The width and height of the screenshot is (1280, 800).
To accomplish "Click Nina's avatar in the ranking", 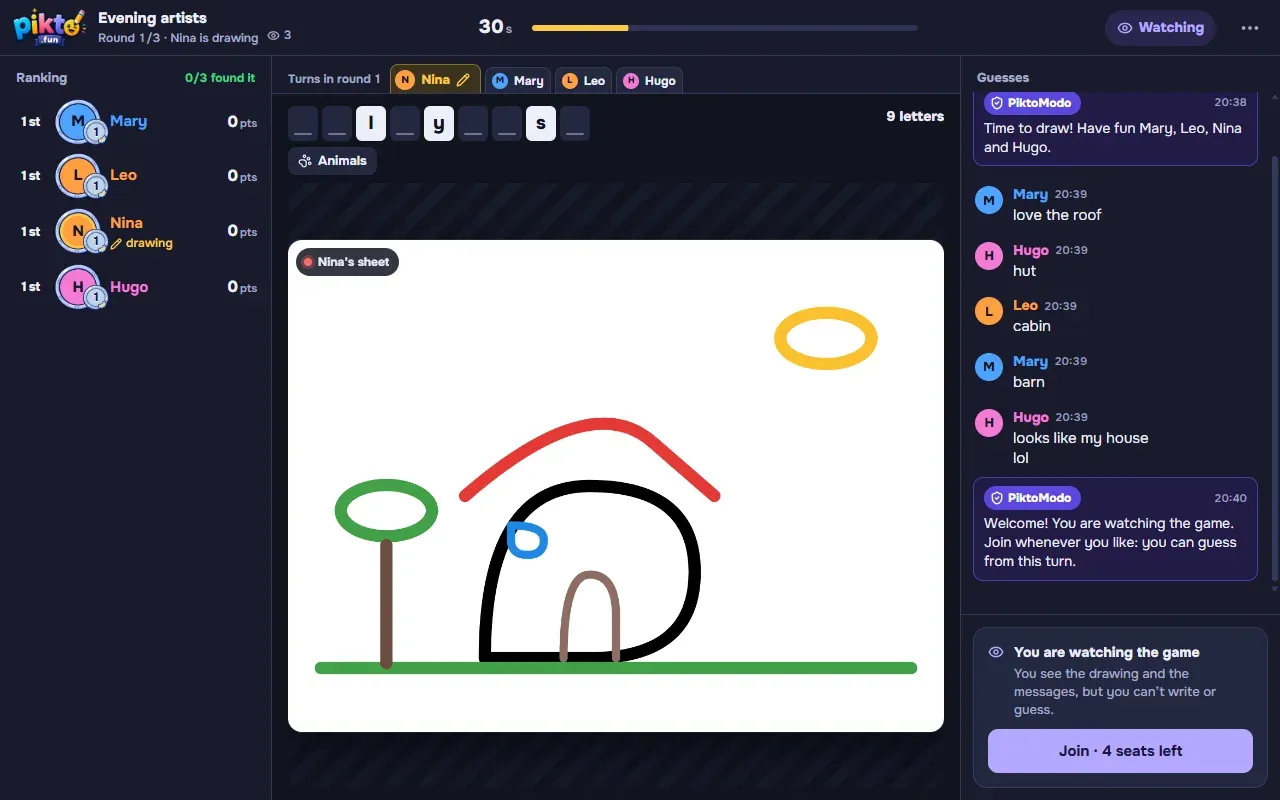I will click(78, 231).
